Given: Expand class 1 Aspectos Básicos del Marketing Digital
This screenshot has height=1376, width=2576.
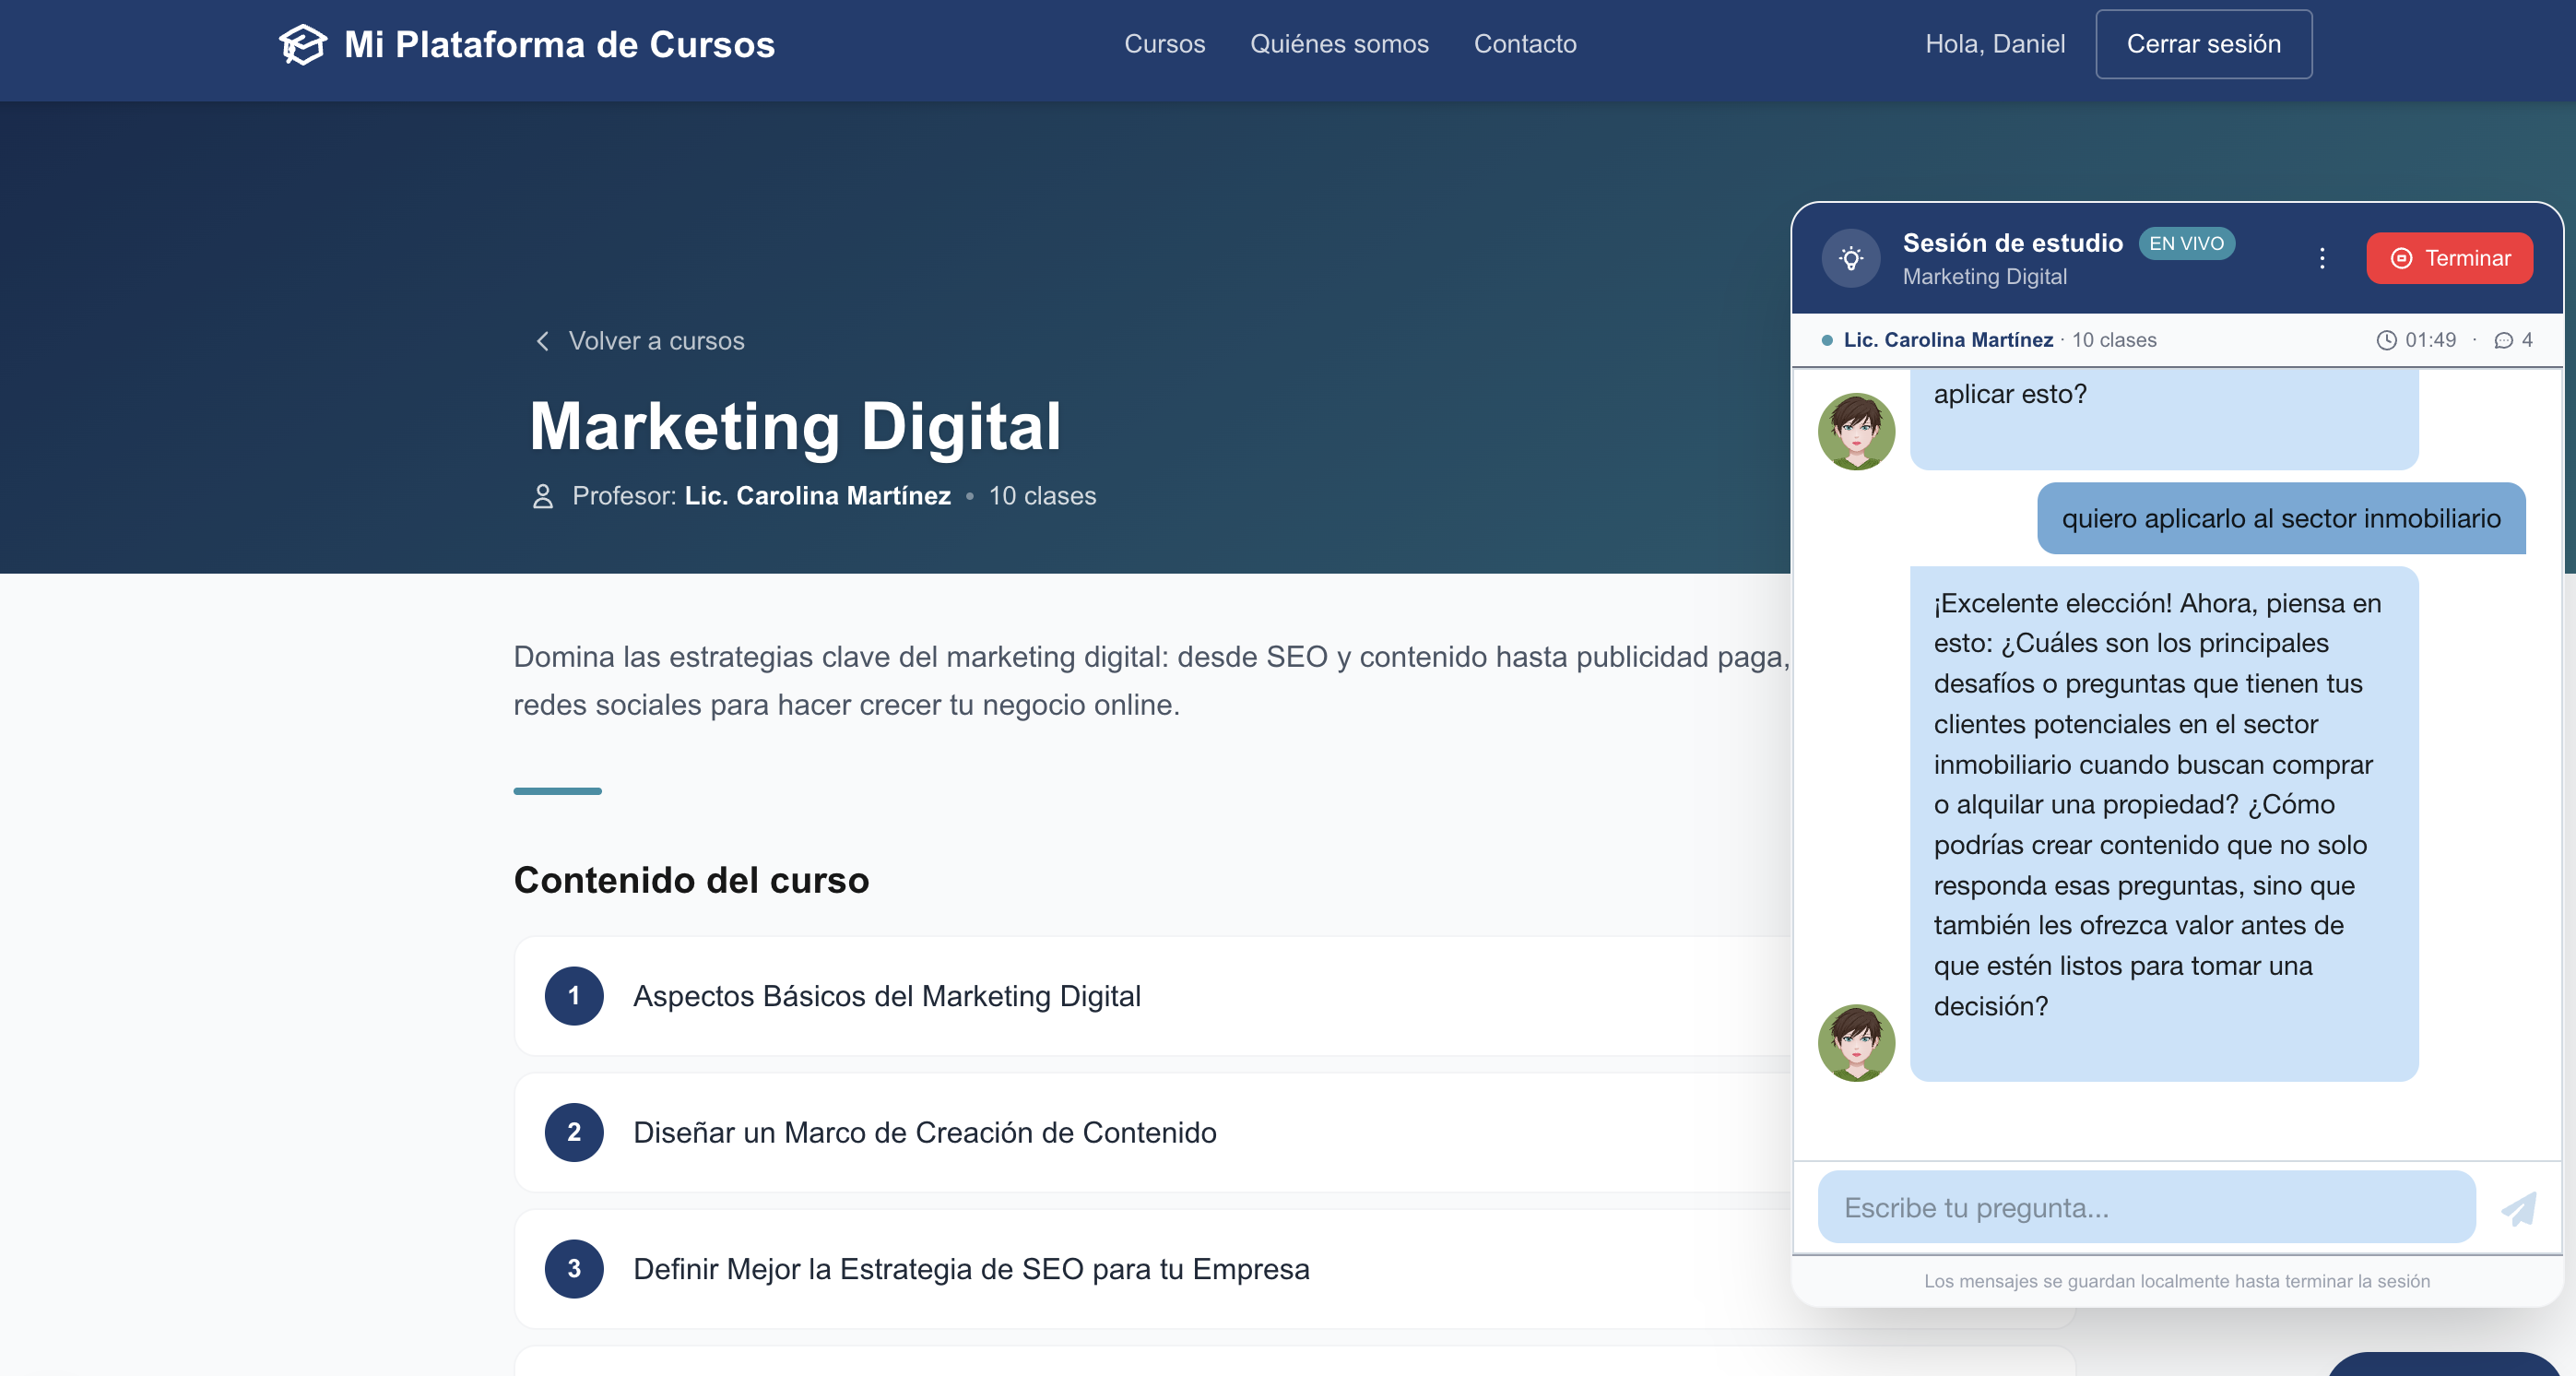Looking at the screenshot, I should (x=887, y=996).
